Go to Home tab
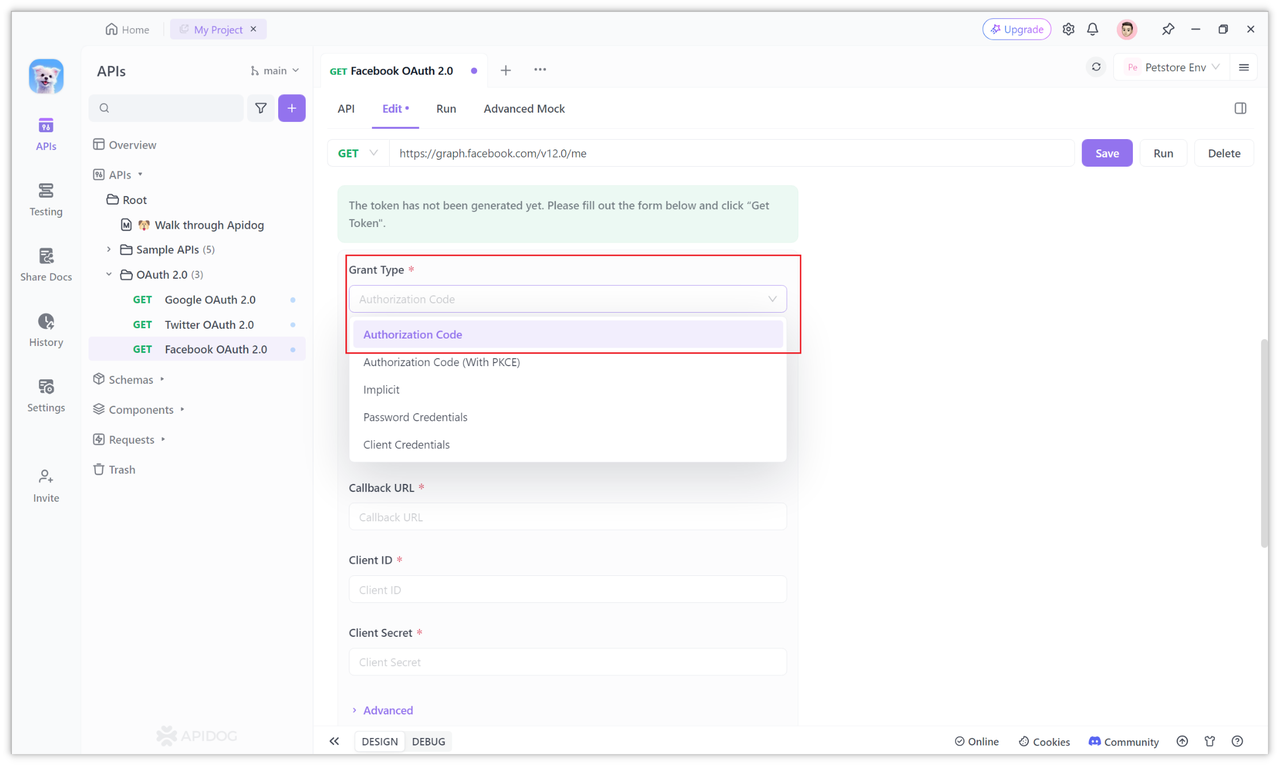 tap(127, 29)
